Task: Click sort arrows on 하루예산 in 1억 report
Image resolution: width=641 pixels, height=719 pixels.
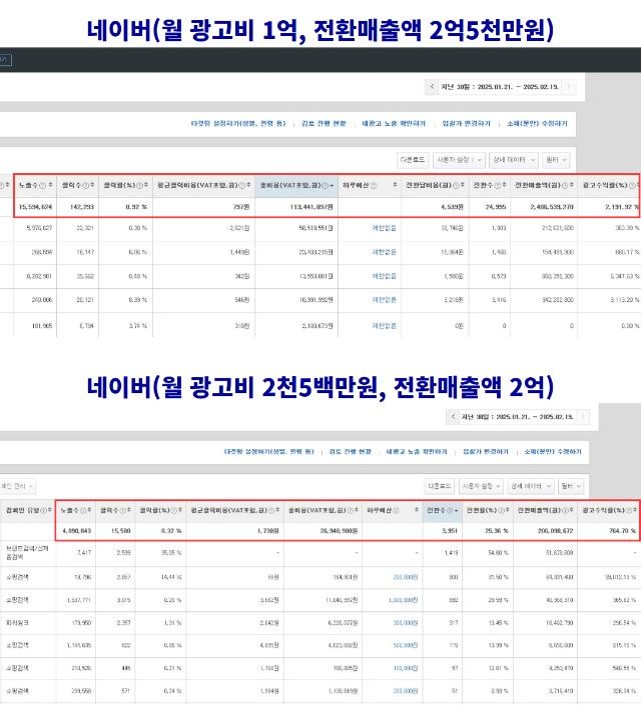Action: [x=395, y=185]
